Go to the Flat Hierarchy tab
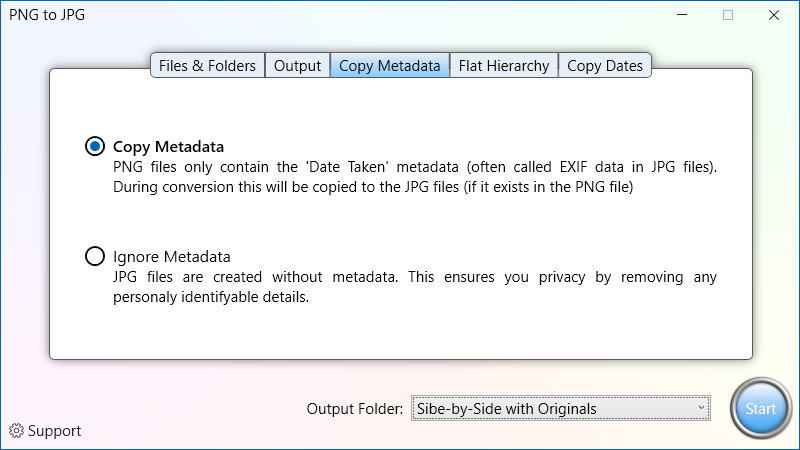 point(504,66)
